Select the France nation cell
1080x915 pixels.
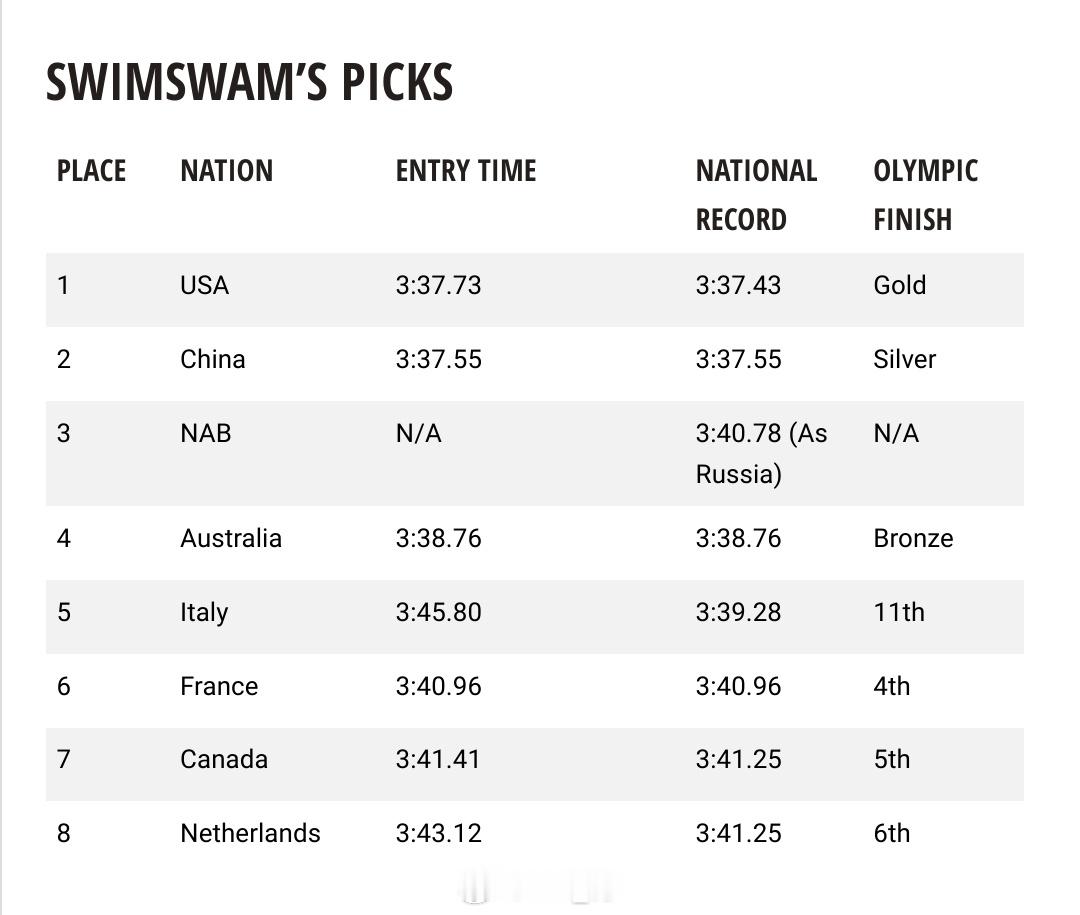(219, 686)
